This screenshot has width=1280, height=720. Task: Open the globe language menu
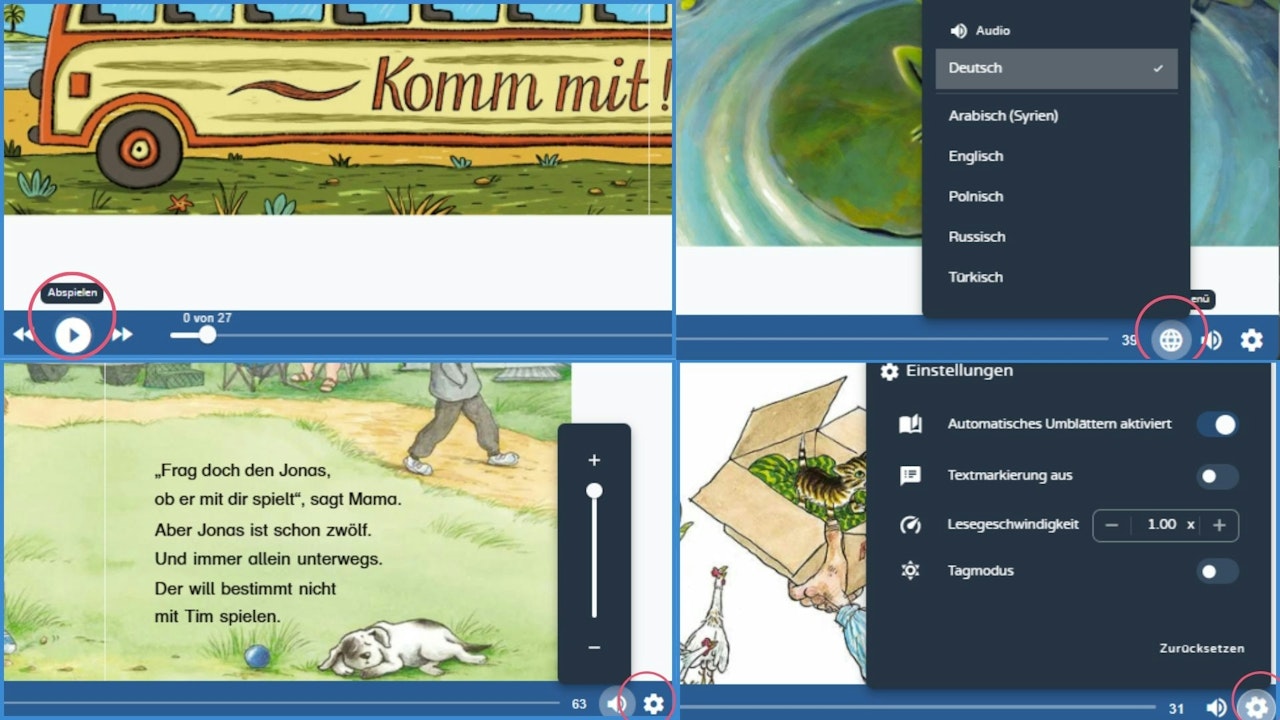click(x=1168, y=340)
